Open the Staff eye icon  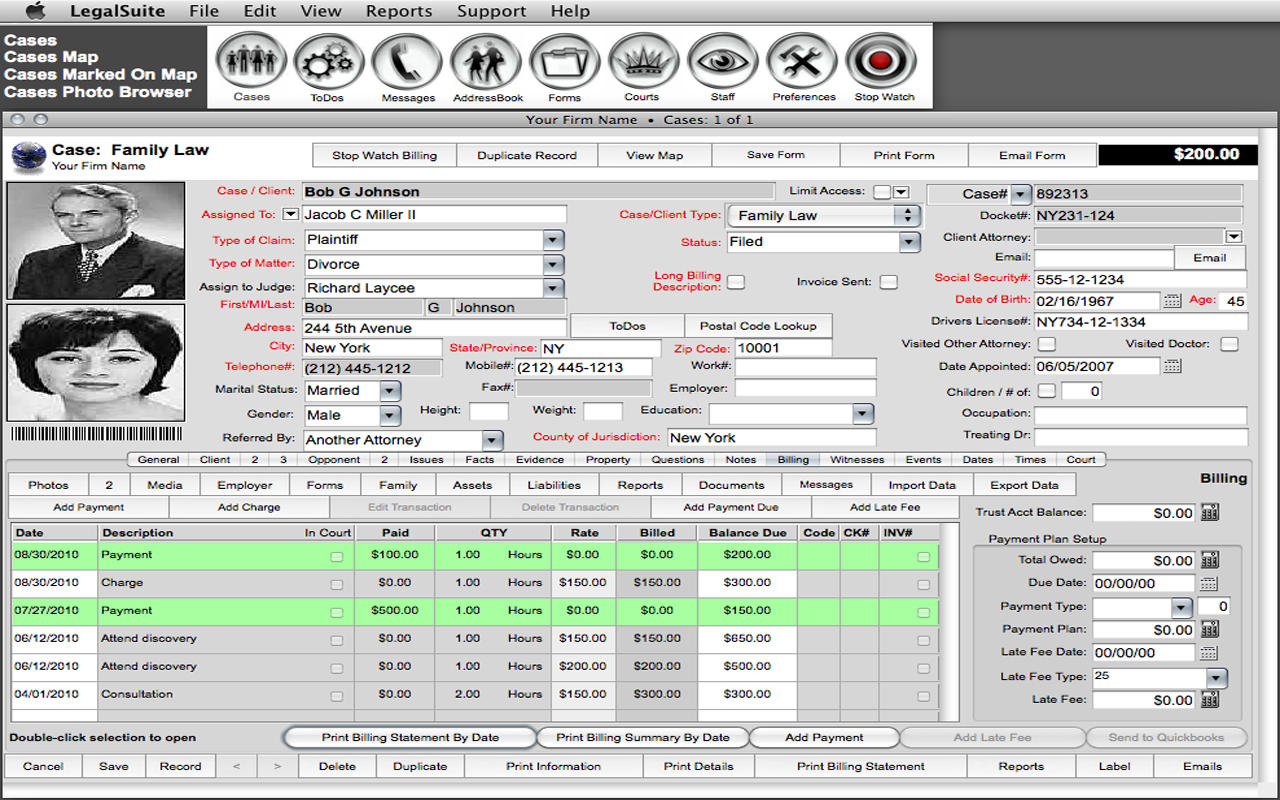point(722,62)
